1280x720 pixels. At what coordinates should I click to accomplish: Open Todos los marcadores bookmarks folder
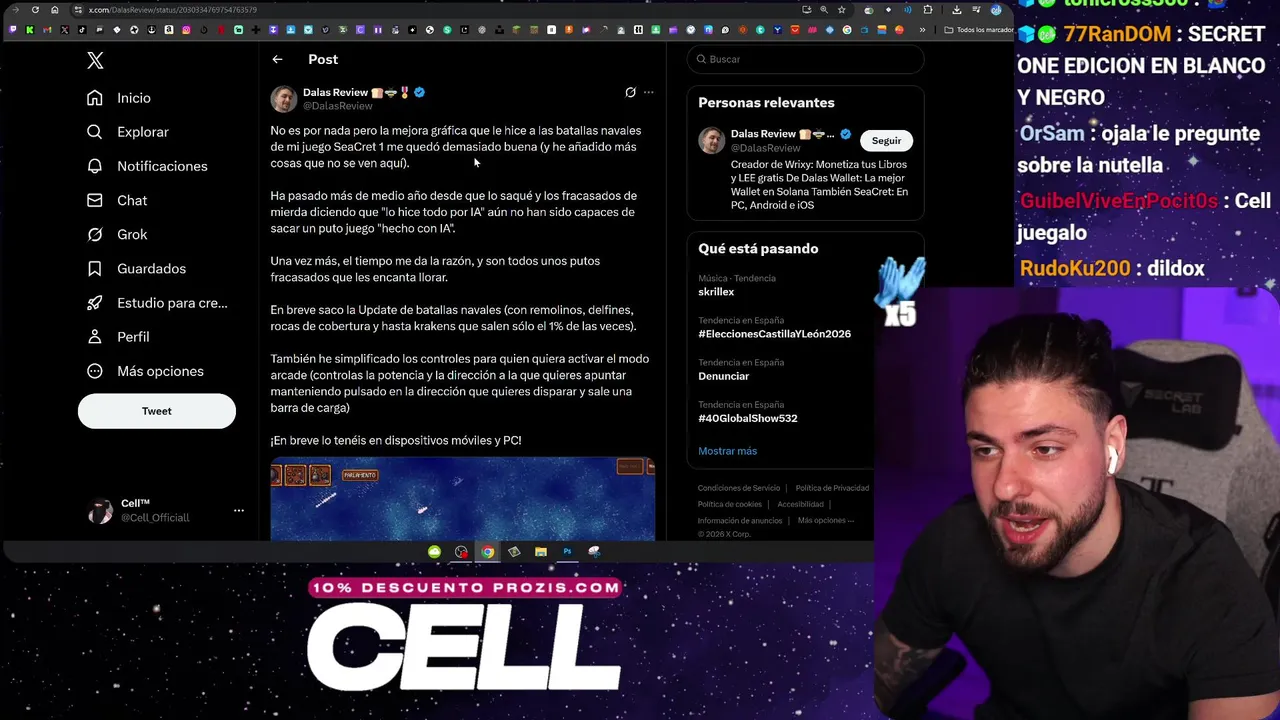[x=980, y=30]
